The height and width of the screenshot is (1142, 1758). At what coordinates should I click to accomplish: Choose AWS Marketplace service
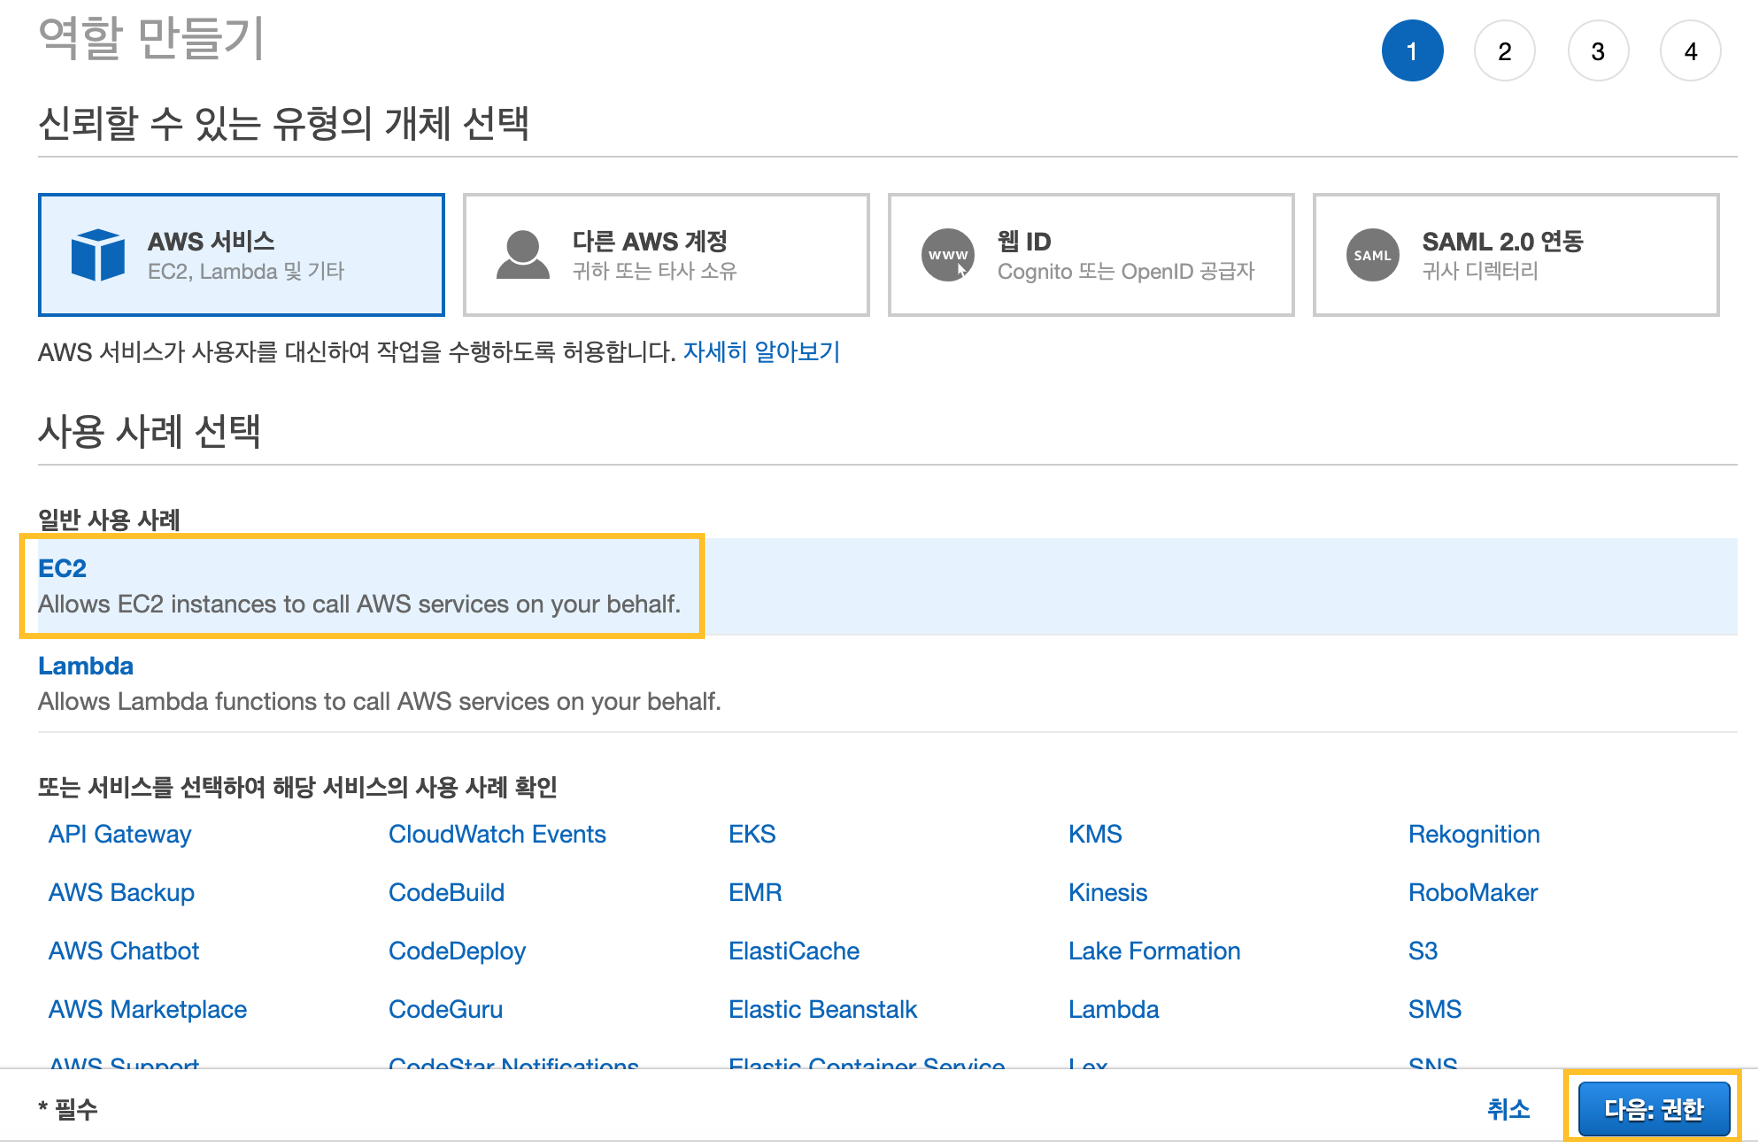[147, 1009]
